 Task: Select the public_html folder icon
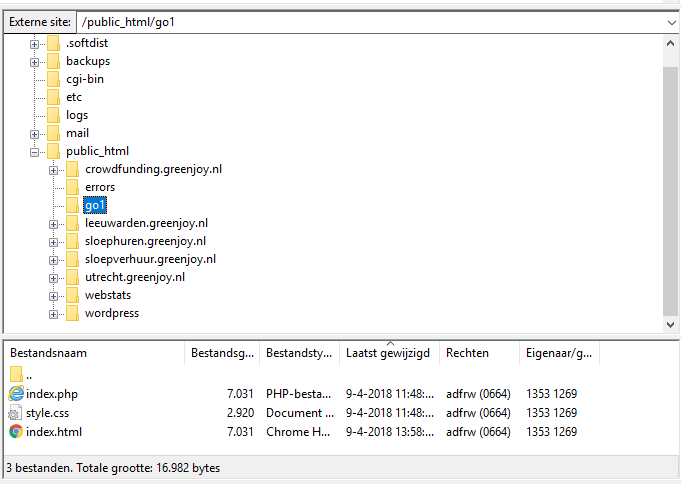[53, 151]
